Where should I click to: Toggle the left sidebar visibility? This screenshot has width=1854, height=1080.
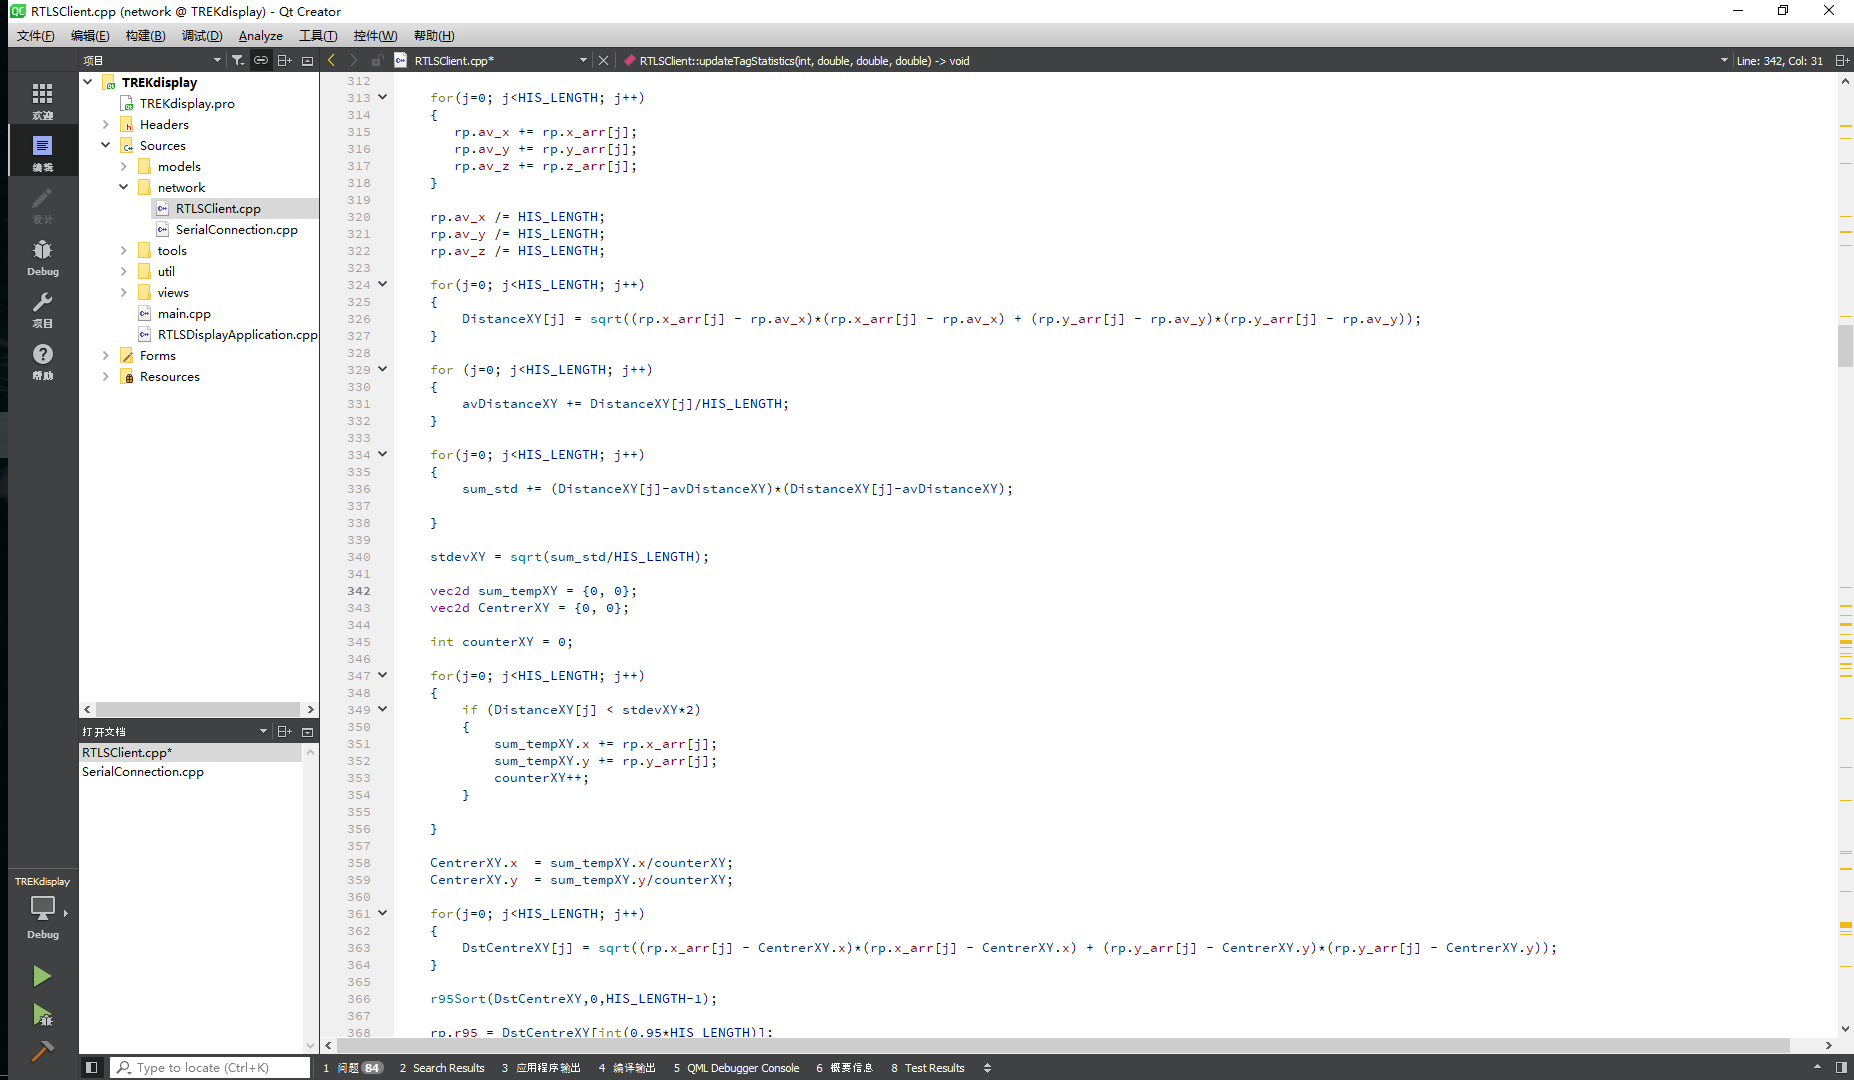pyautogui.click(x=91, y=1068)
